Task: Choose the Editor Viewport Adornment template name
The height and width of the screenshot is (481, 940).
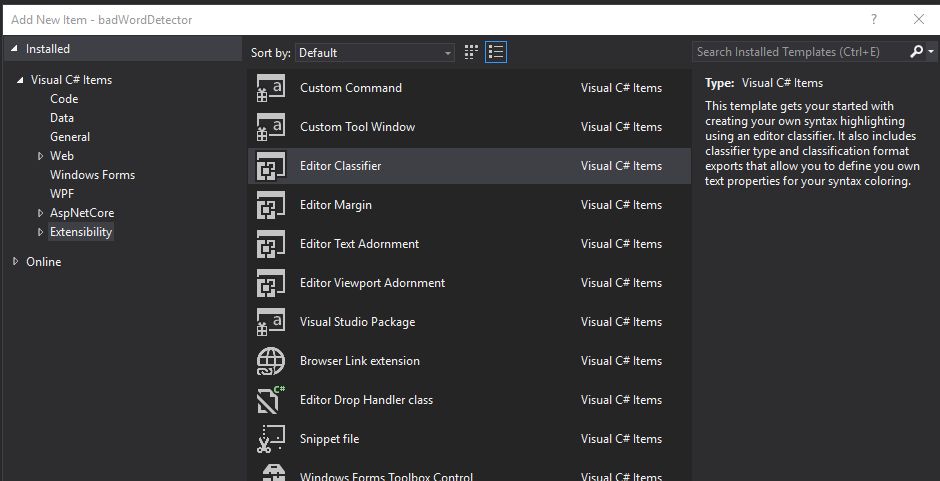Action: coord(372,283)
